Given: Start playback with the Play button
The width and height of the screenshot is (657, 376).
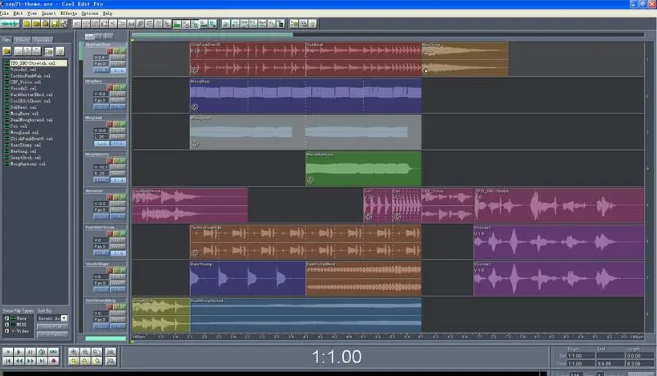Looking at the screenshot, I should (x=19, y=352).
